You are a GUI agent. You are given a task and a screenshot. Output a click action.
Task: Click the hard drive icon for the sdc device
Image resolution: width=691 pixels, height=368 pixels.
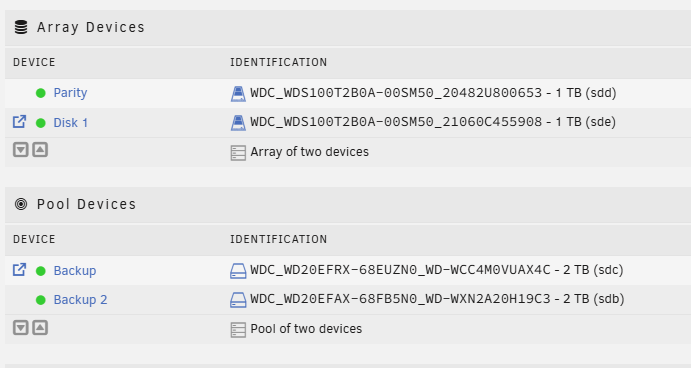(238, 271)
